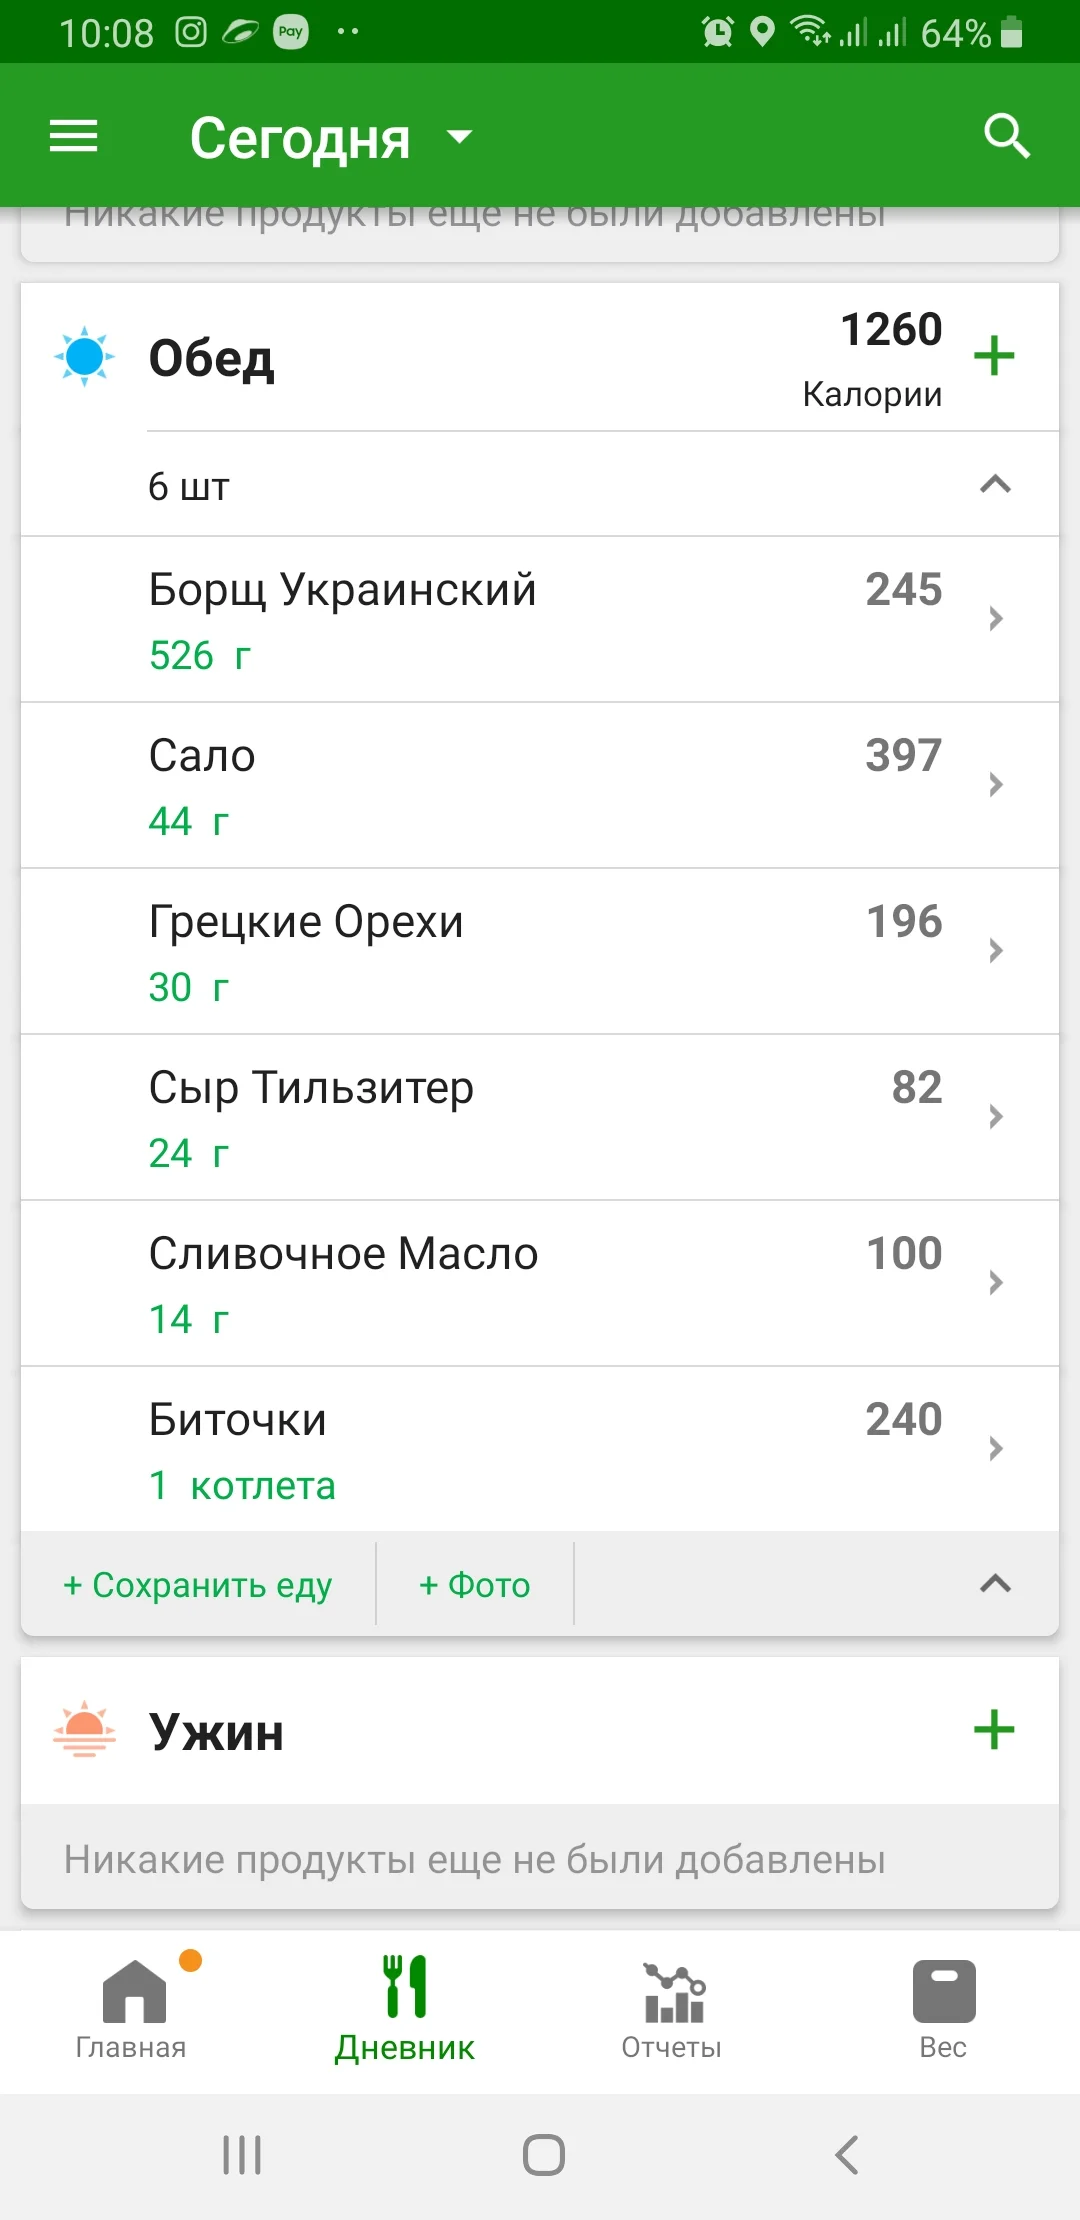
Task: Tap the + Фото button
Action: point(475,1585)
